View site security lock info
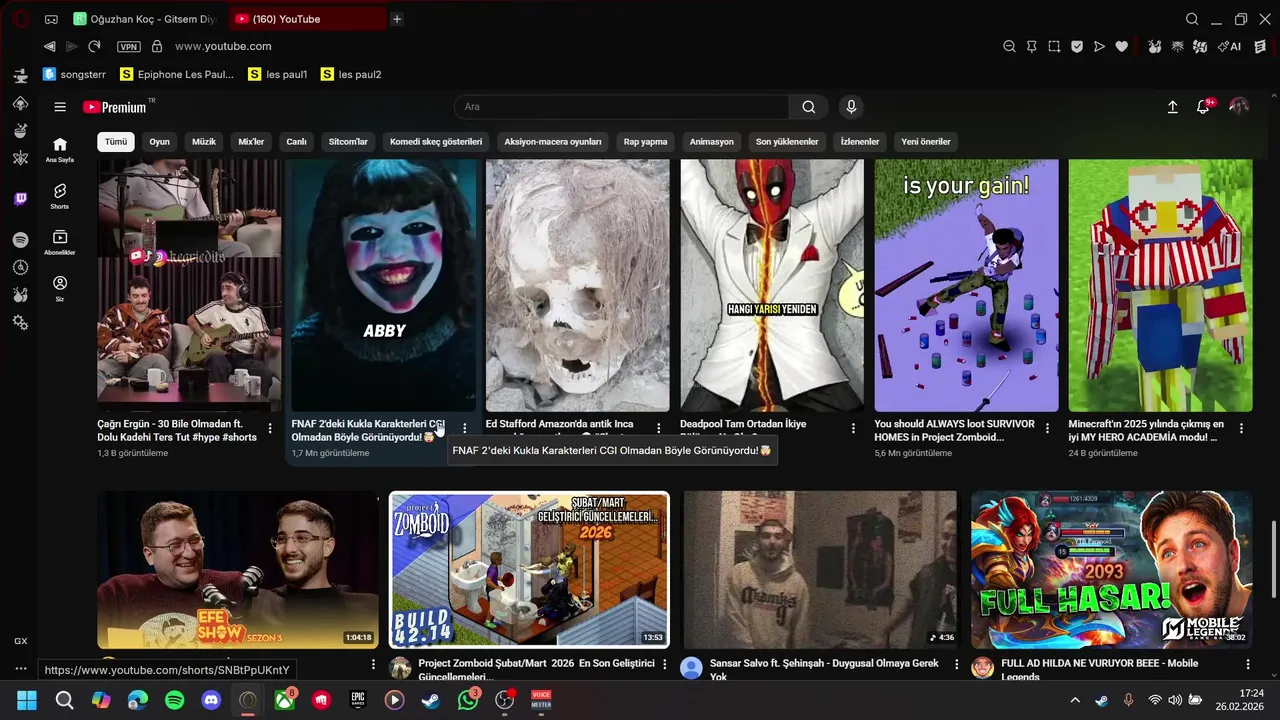The height and width of the screenshot is (720, 1280). pos(157,46)
